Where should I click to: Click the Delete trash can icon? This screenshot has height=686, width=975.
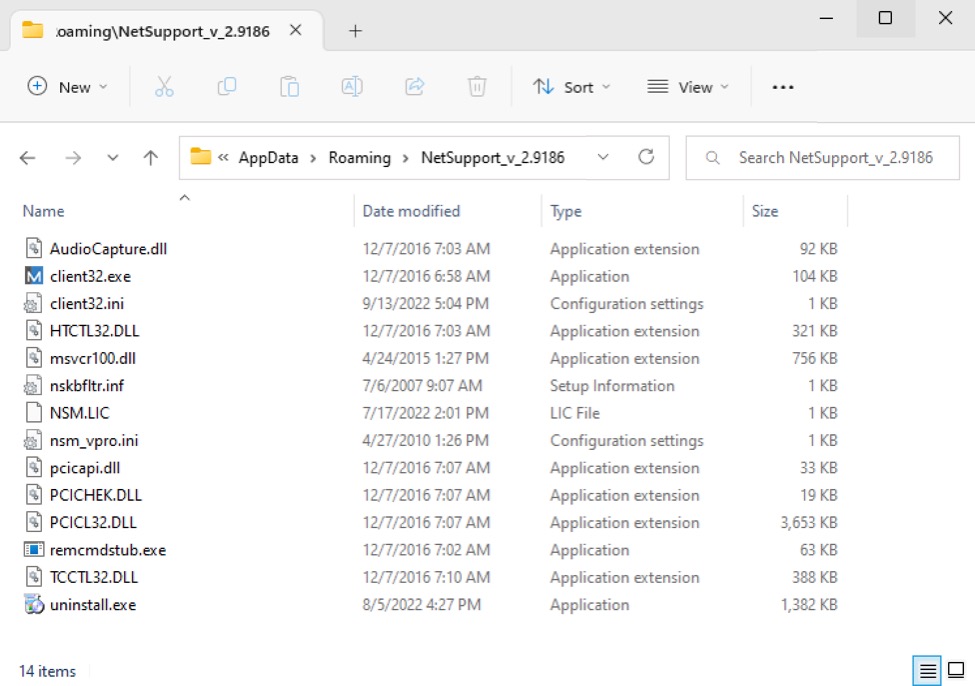477,87
